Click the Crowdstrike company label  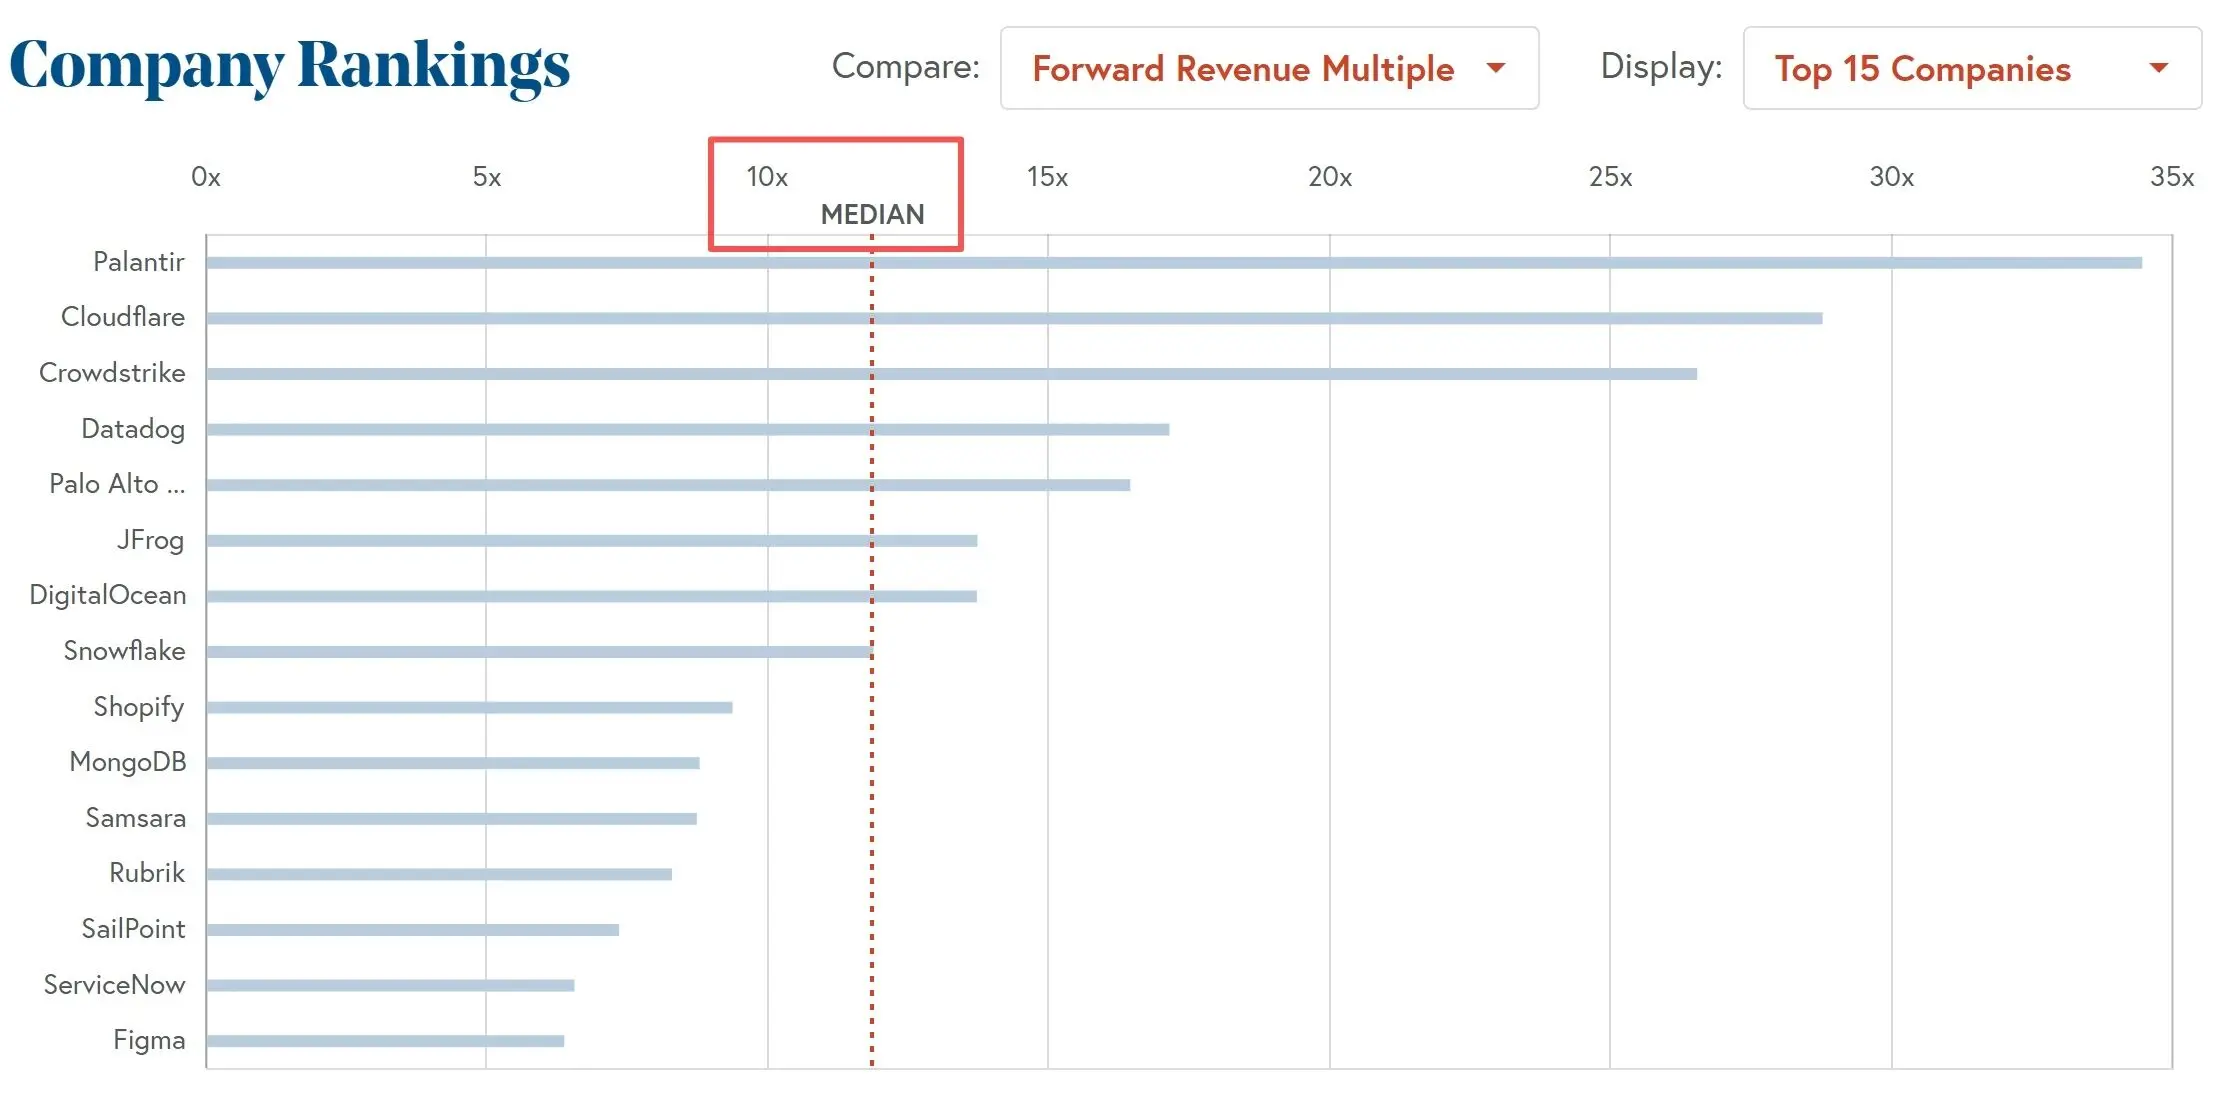pos(112,373)
